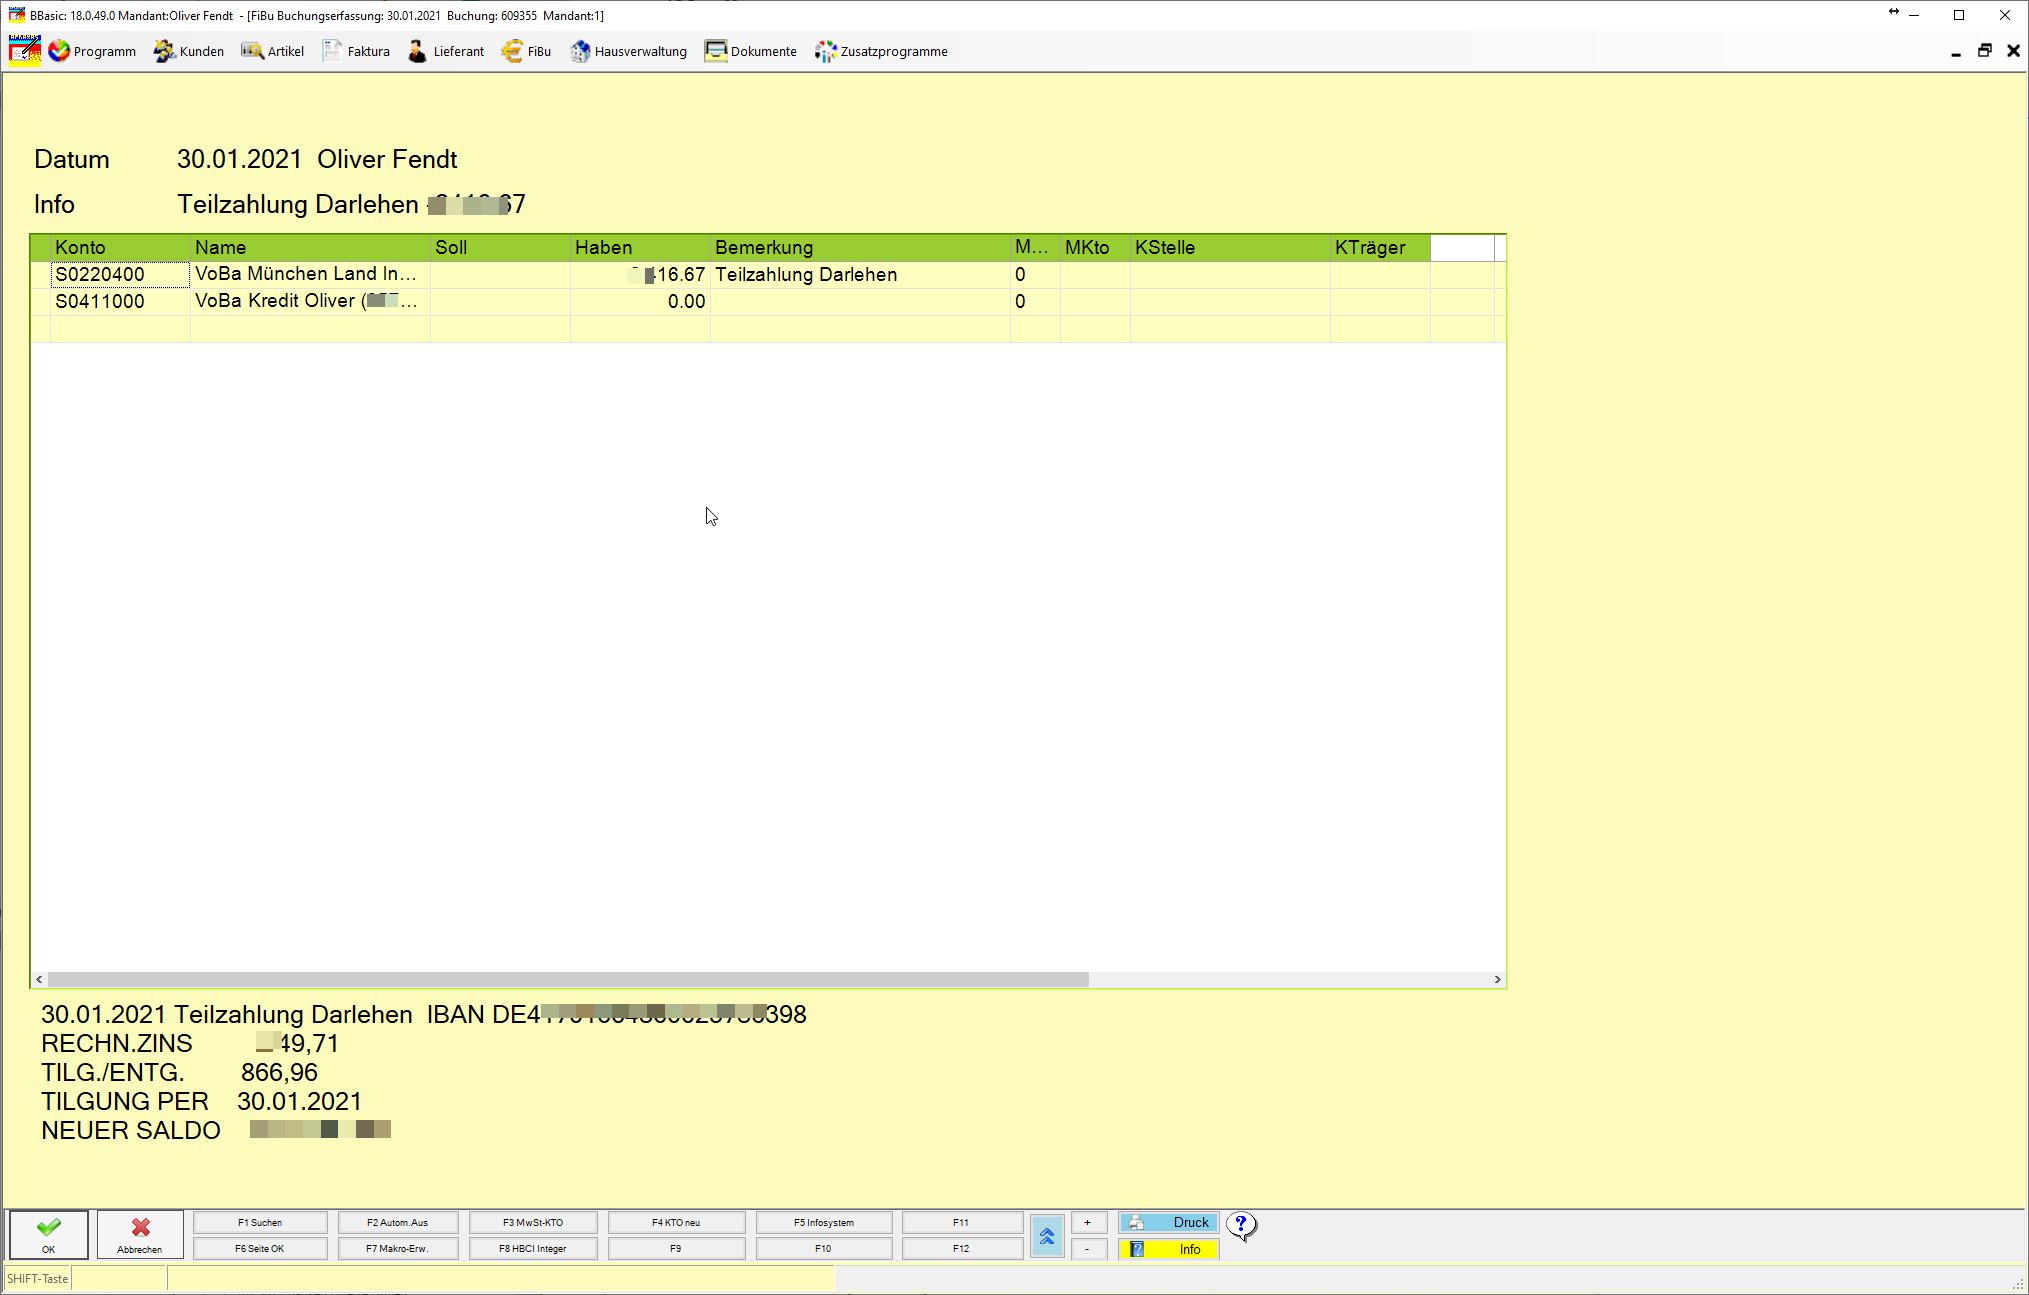2029x1295 pixels.
Task: Click the Artikel icon
Action: [252, 51]
